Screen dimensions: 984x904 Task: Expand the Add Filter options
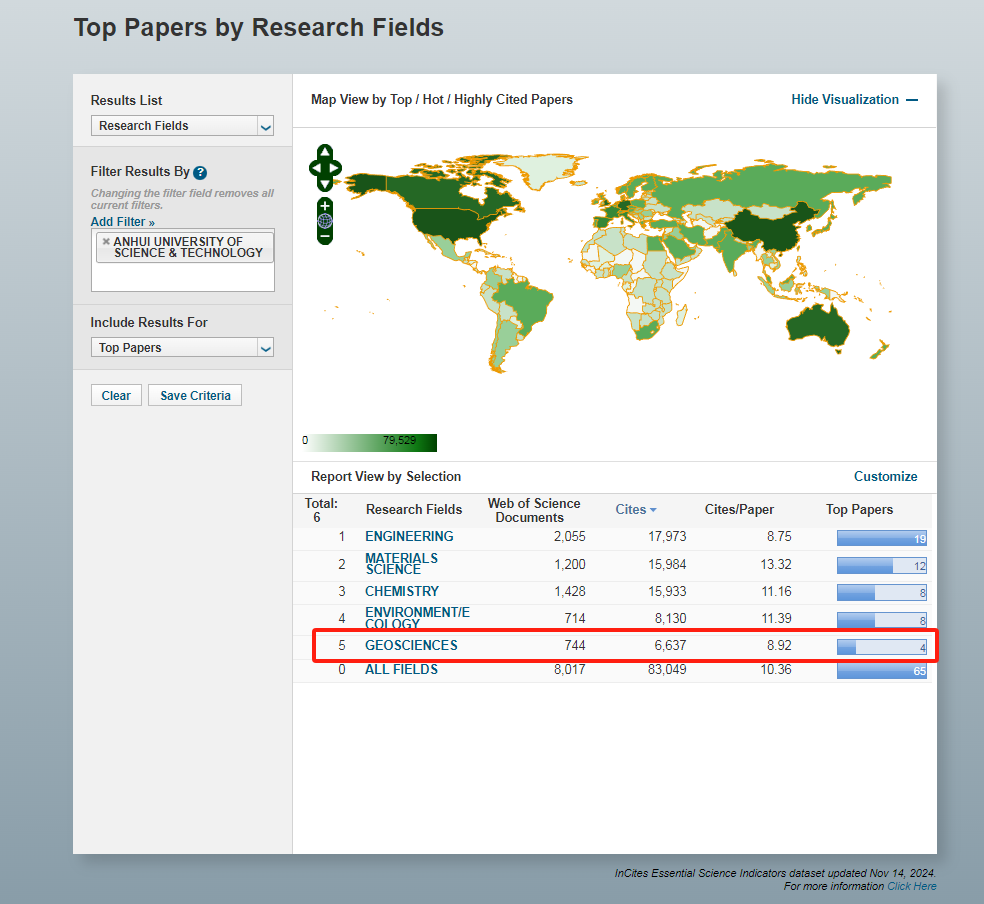(x=122, y=222)
